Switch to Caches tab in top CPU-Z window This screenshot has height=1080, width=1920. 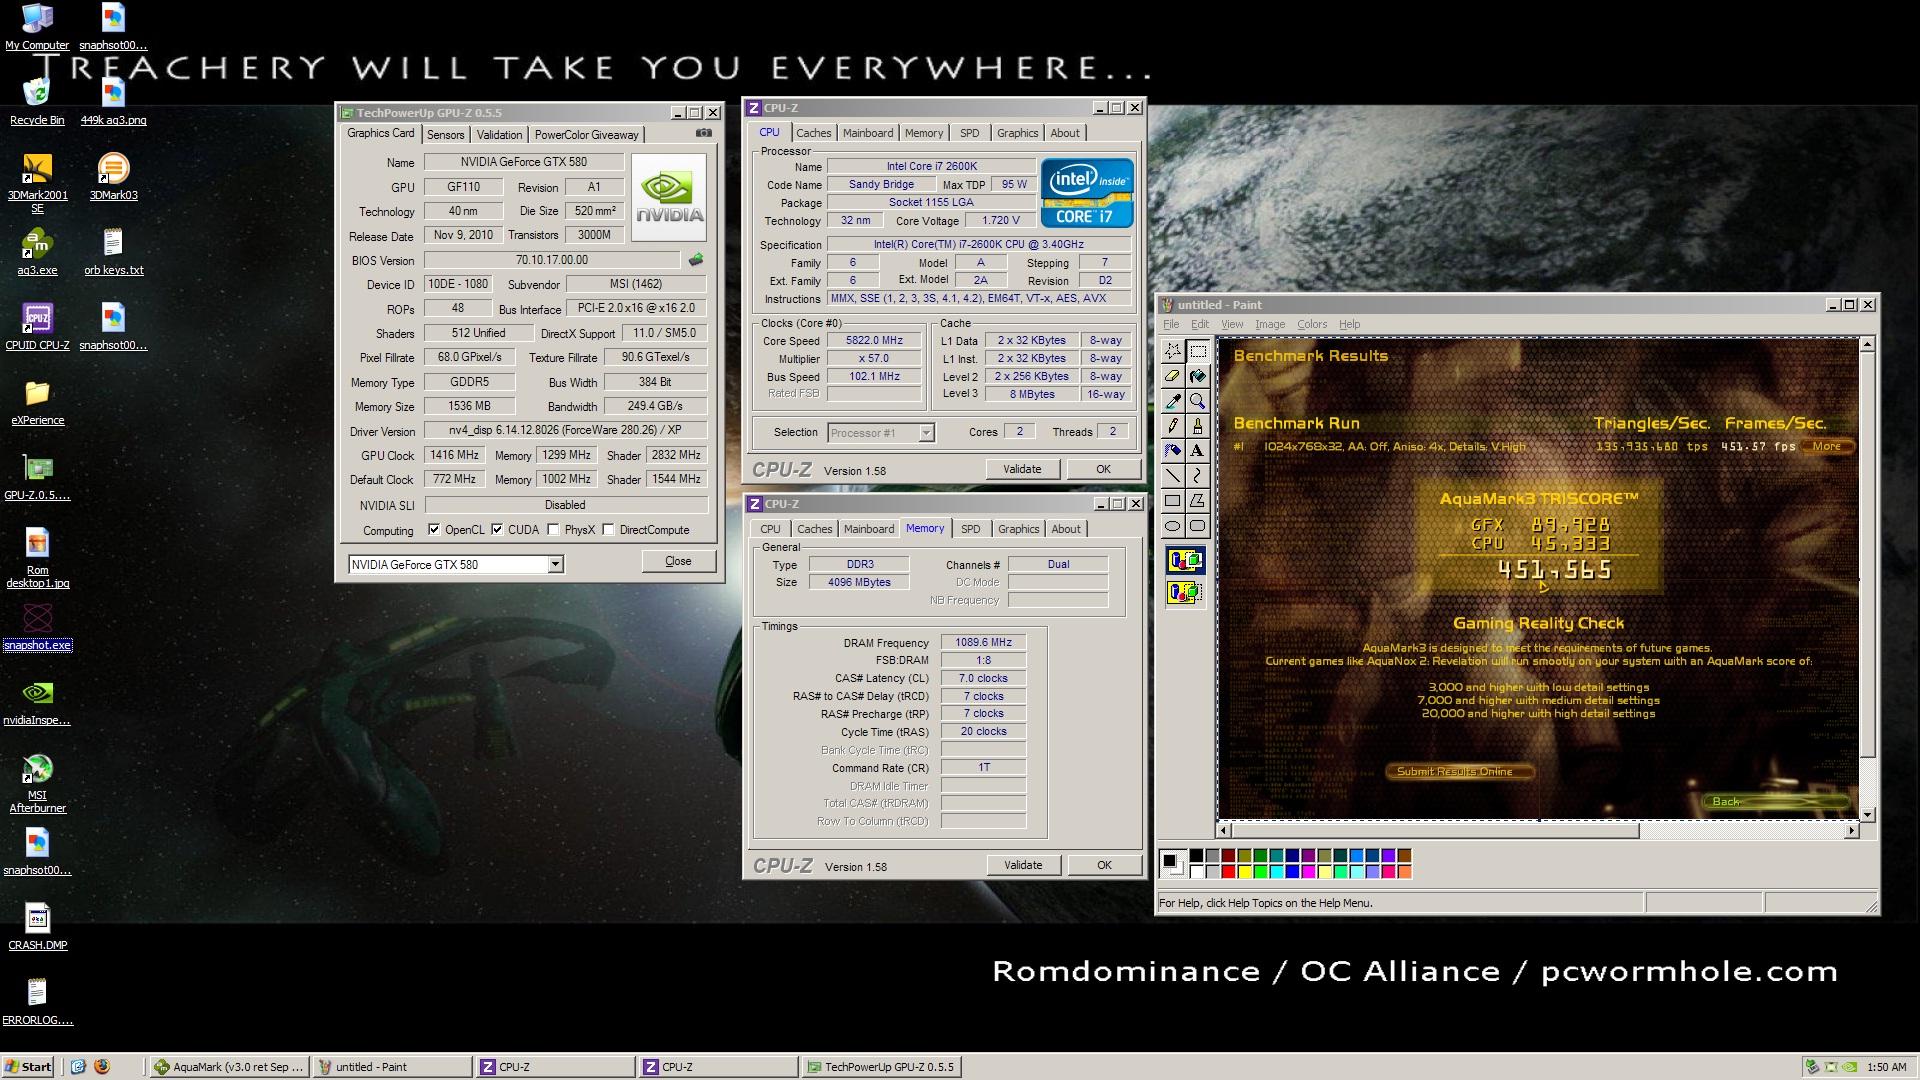click(x=813, y=133)
